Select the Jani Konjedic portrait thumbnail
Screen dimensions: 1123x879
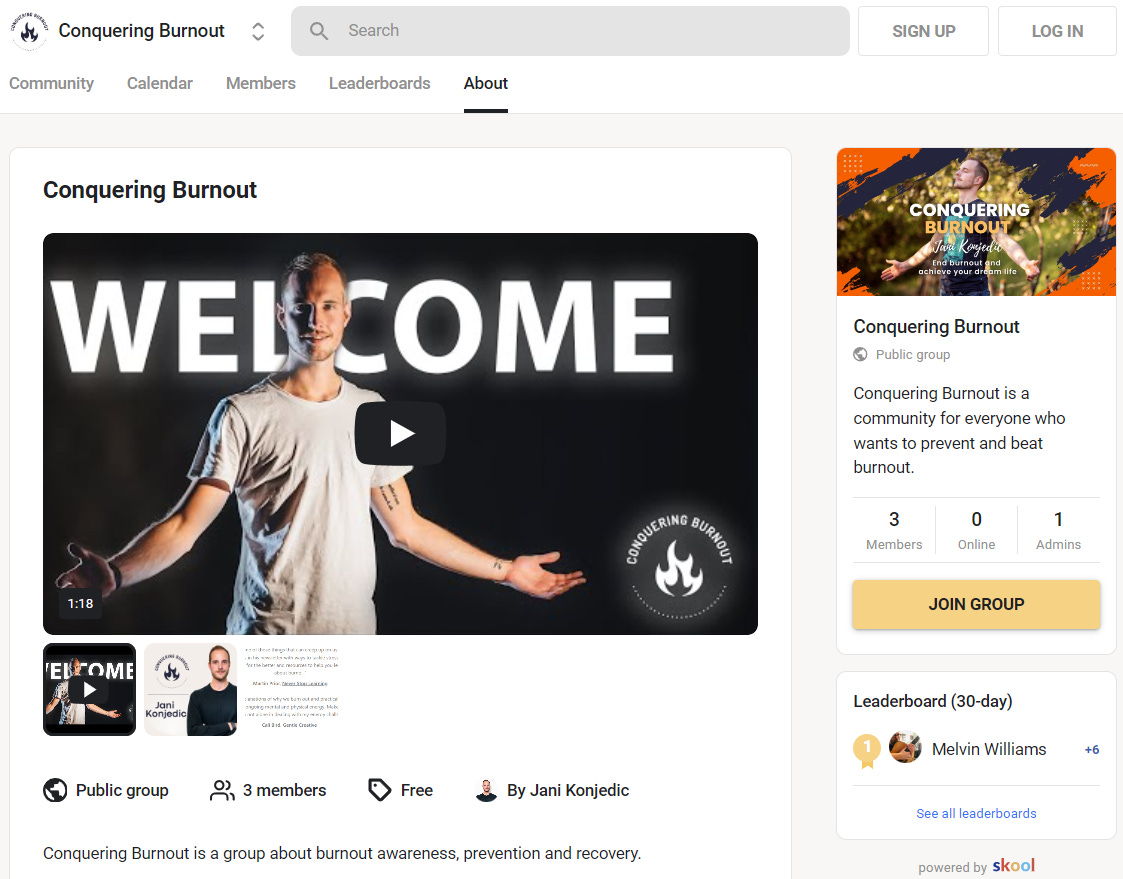click(x=191, y=689)
